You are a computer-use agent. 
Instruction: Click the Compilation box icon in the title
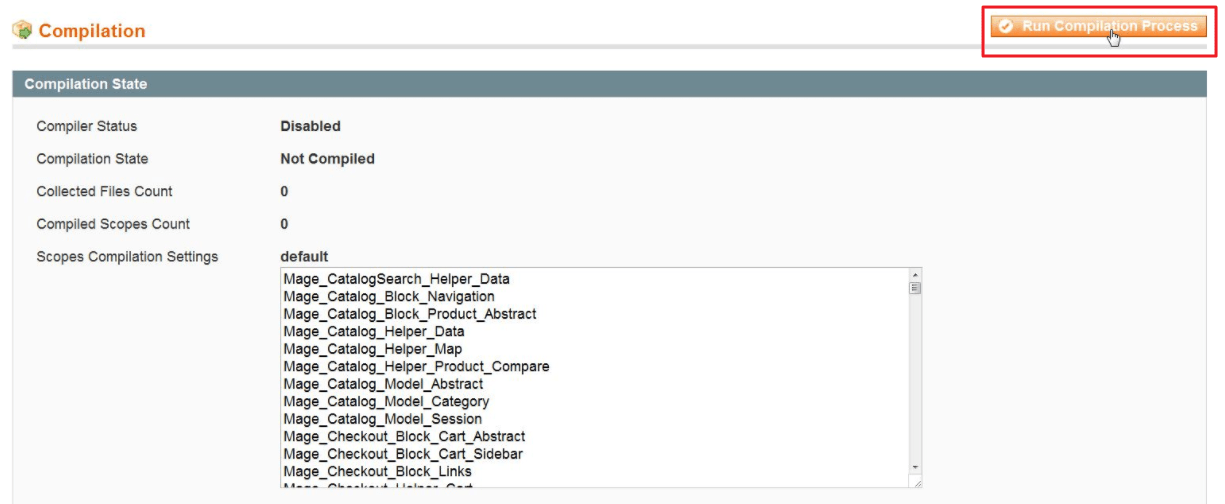22,31
